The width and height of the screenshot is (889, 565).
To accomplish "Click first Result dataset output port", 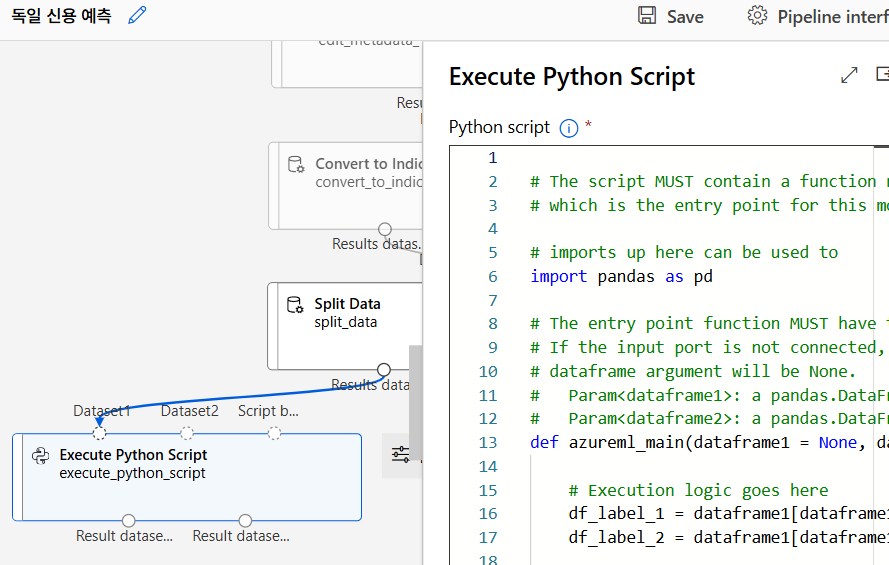I will click(x=128, y=520).
